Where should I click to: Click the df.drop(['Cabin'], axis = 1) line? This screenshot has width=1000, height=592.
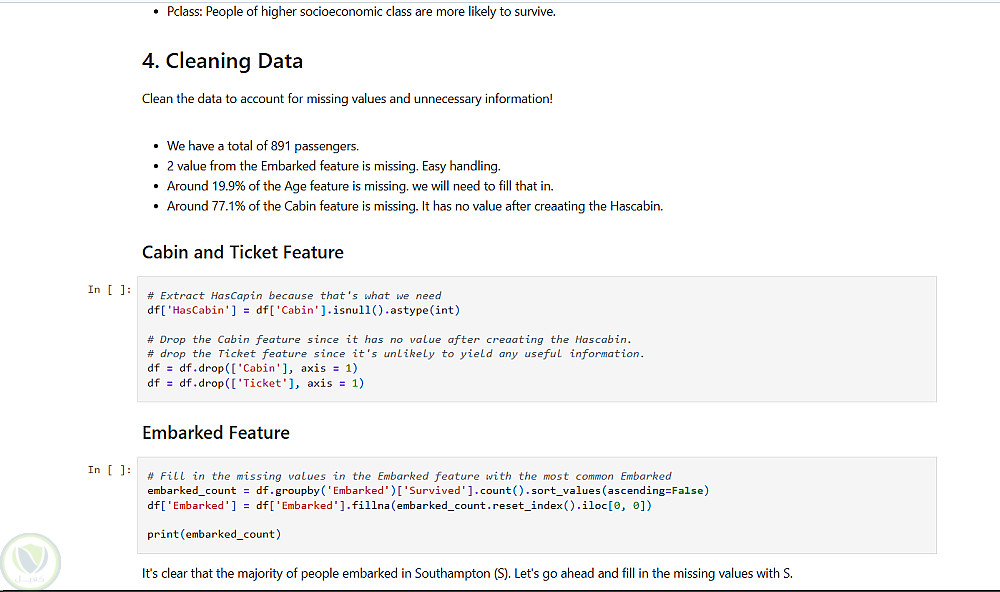pyautogui.click(x=252, y=368)
